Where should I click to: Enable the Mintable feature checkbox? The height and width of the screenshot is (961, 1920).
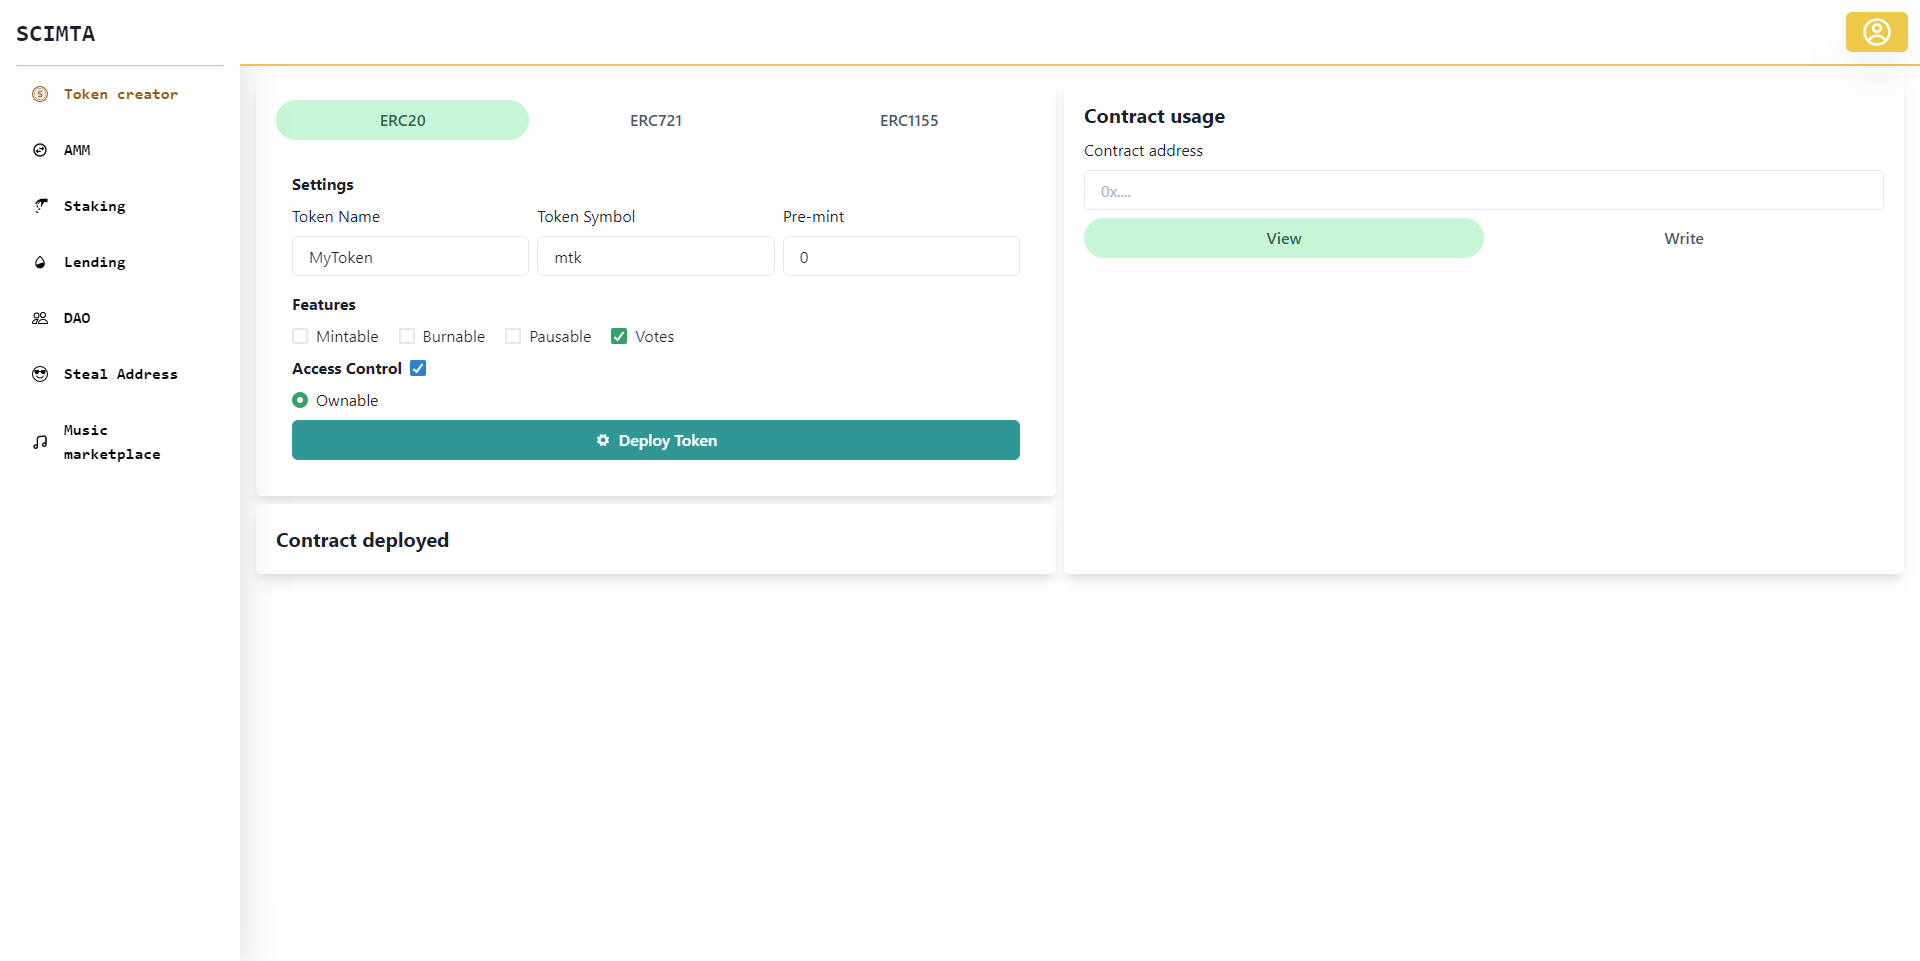click(x=300, y=336)
